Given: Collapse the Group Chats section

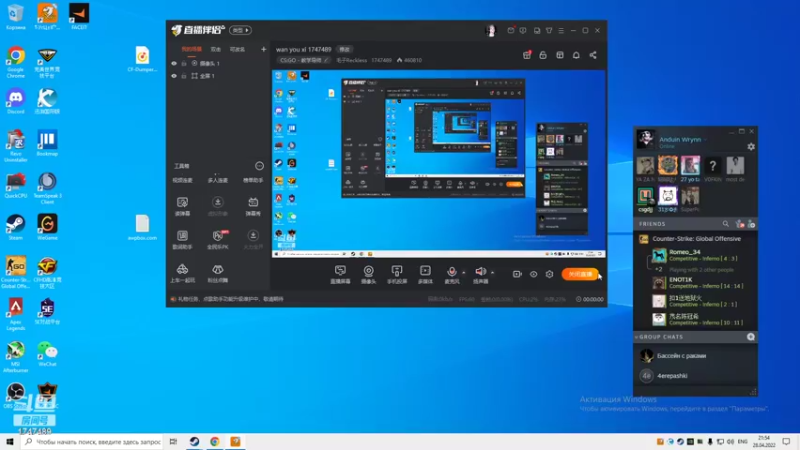Looking at the screenshot, I should [637, 337].
